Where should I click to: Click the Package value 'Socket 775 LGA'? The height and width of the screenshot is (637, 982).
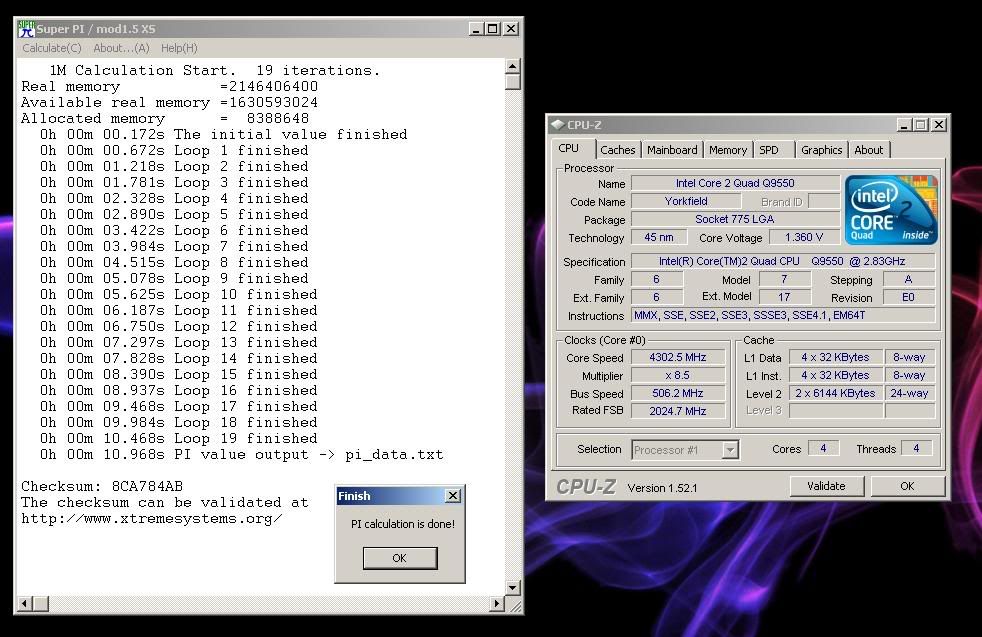tap(735, 219)
